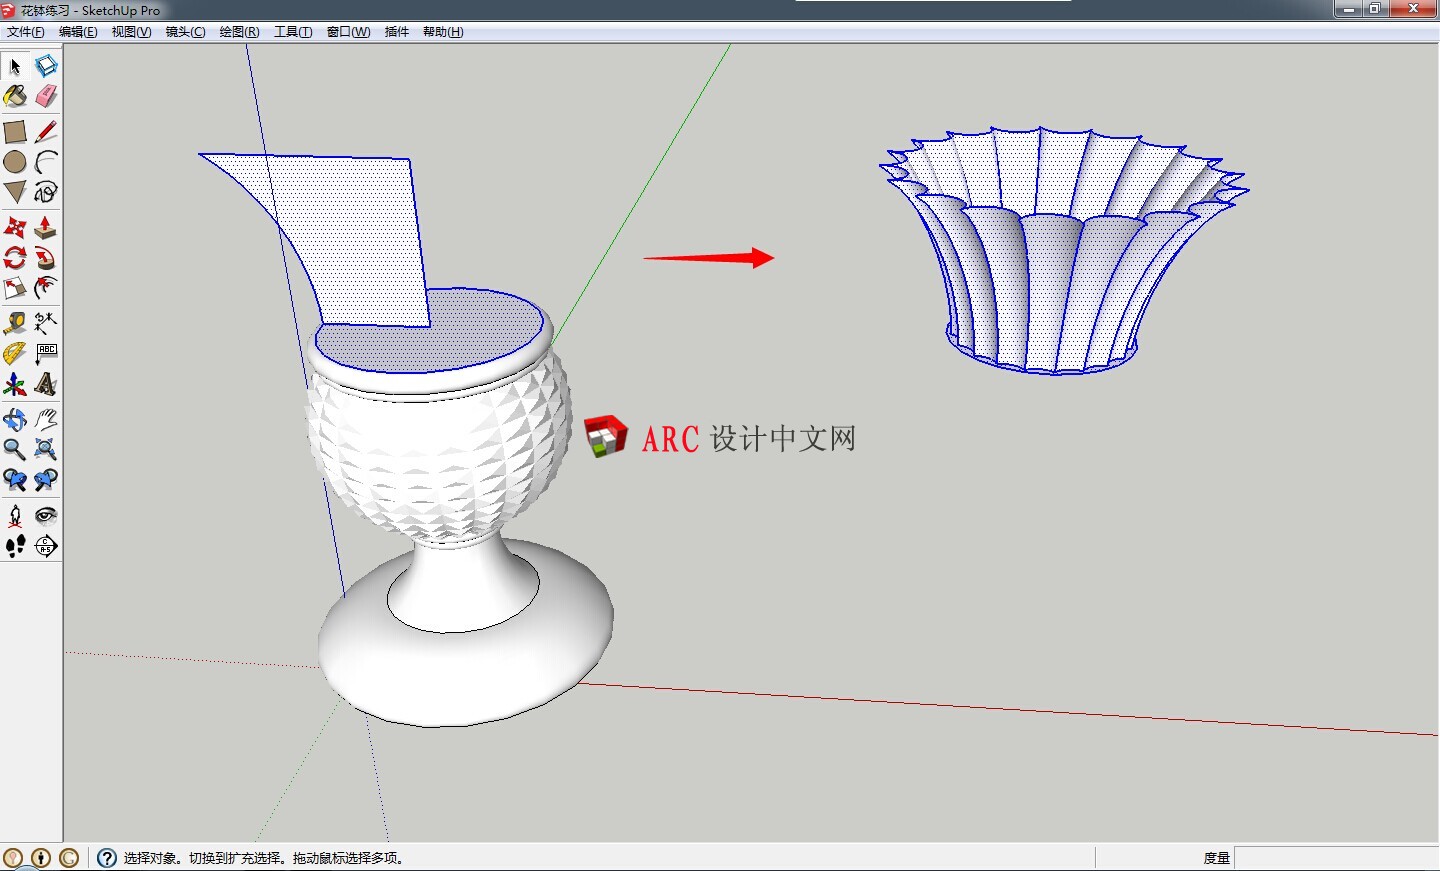1440x871 pixels.
Task: Select the 3D Text tool
Action: tap(46, 385)
